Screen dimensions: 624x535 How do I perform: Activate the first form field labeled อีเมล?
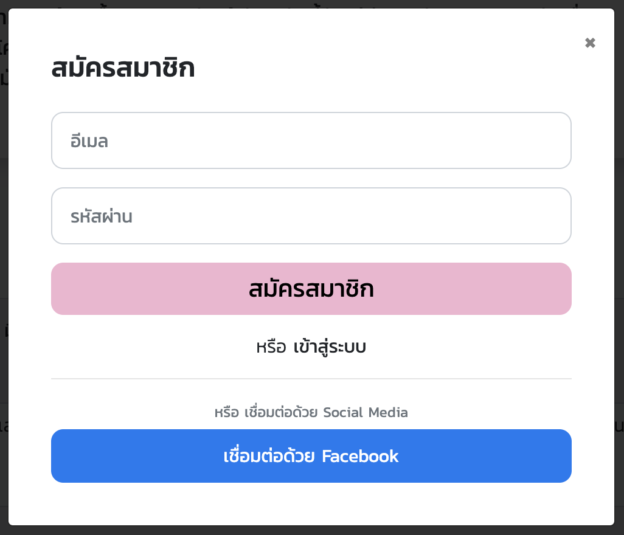[311, 141]
